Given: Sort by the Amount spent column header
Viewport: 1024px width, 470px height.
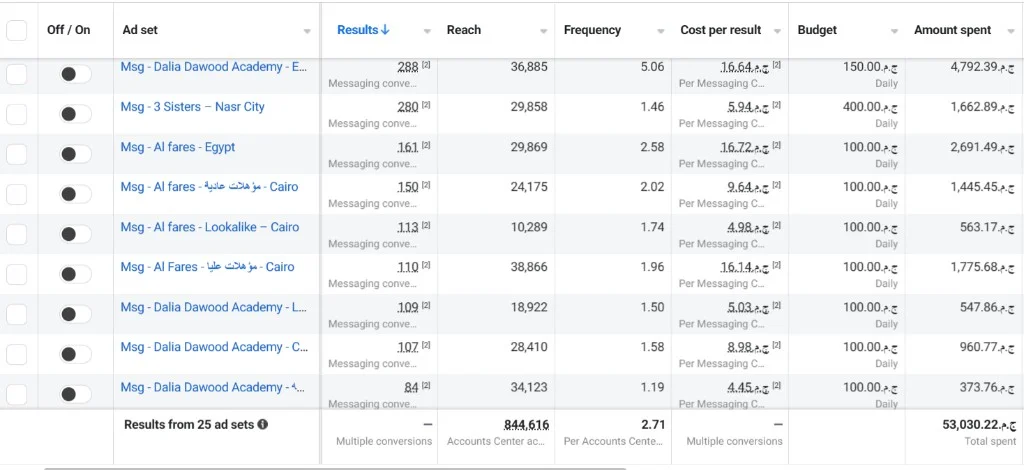Looking at the screenshot, I should [952, 30].
